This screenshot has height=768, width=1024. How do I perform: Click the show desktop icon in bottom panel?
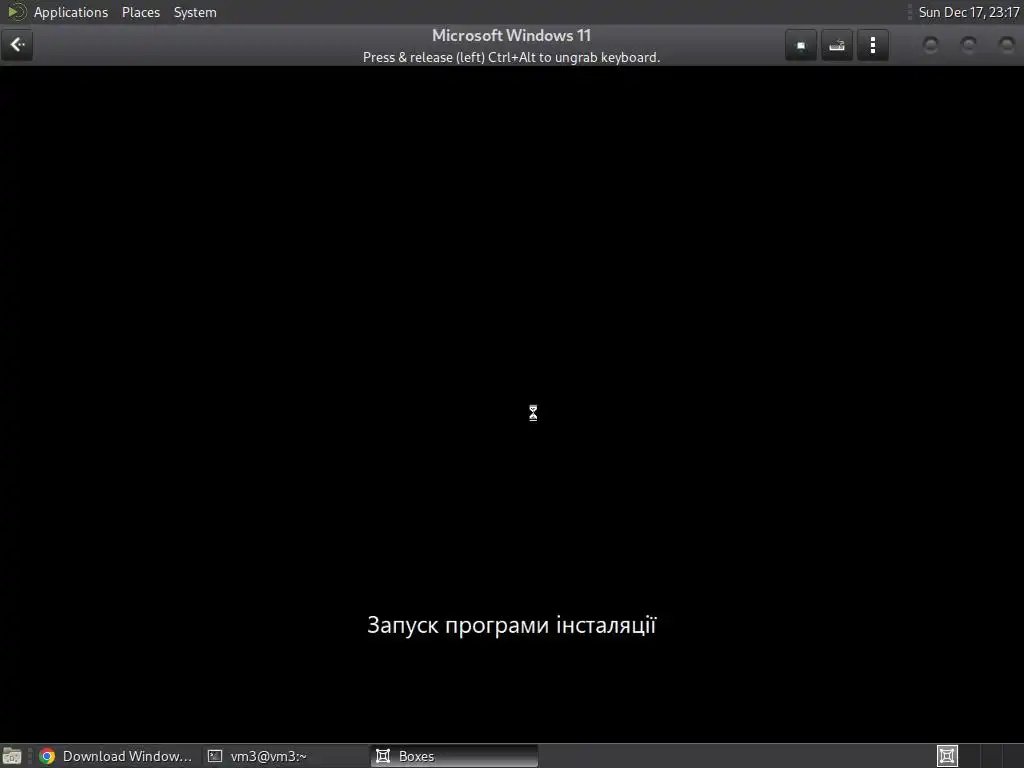click(x=11, y=756)
